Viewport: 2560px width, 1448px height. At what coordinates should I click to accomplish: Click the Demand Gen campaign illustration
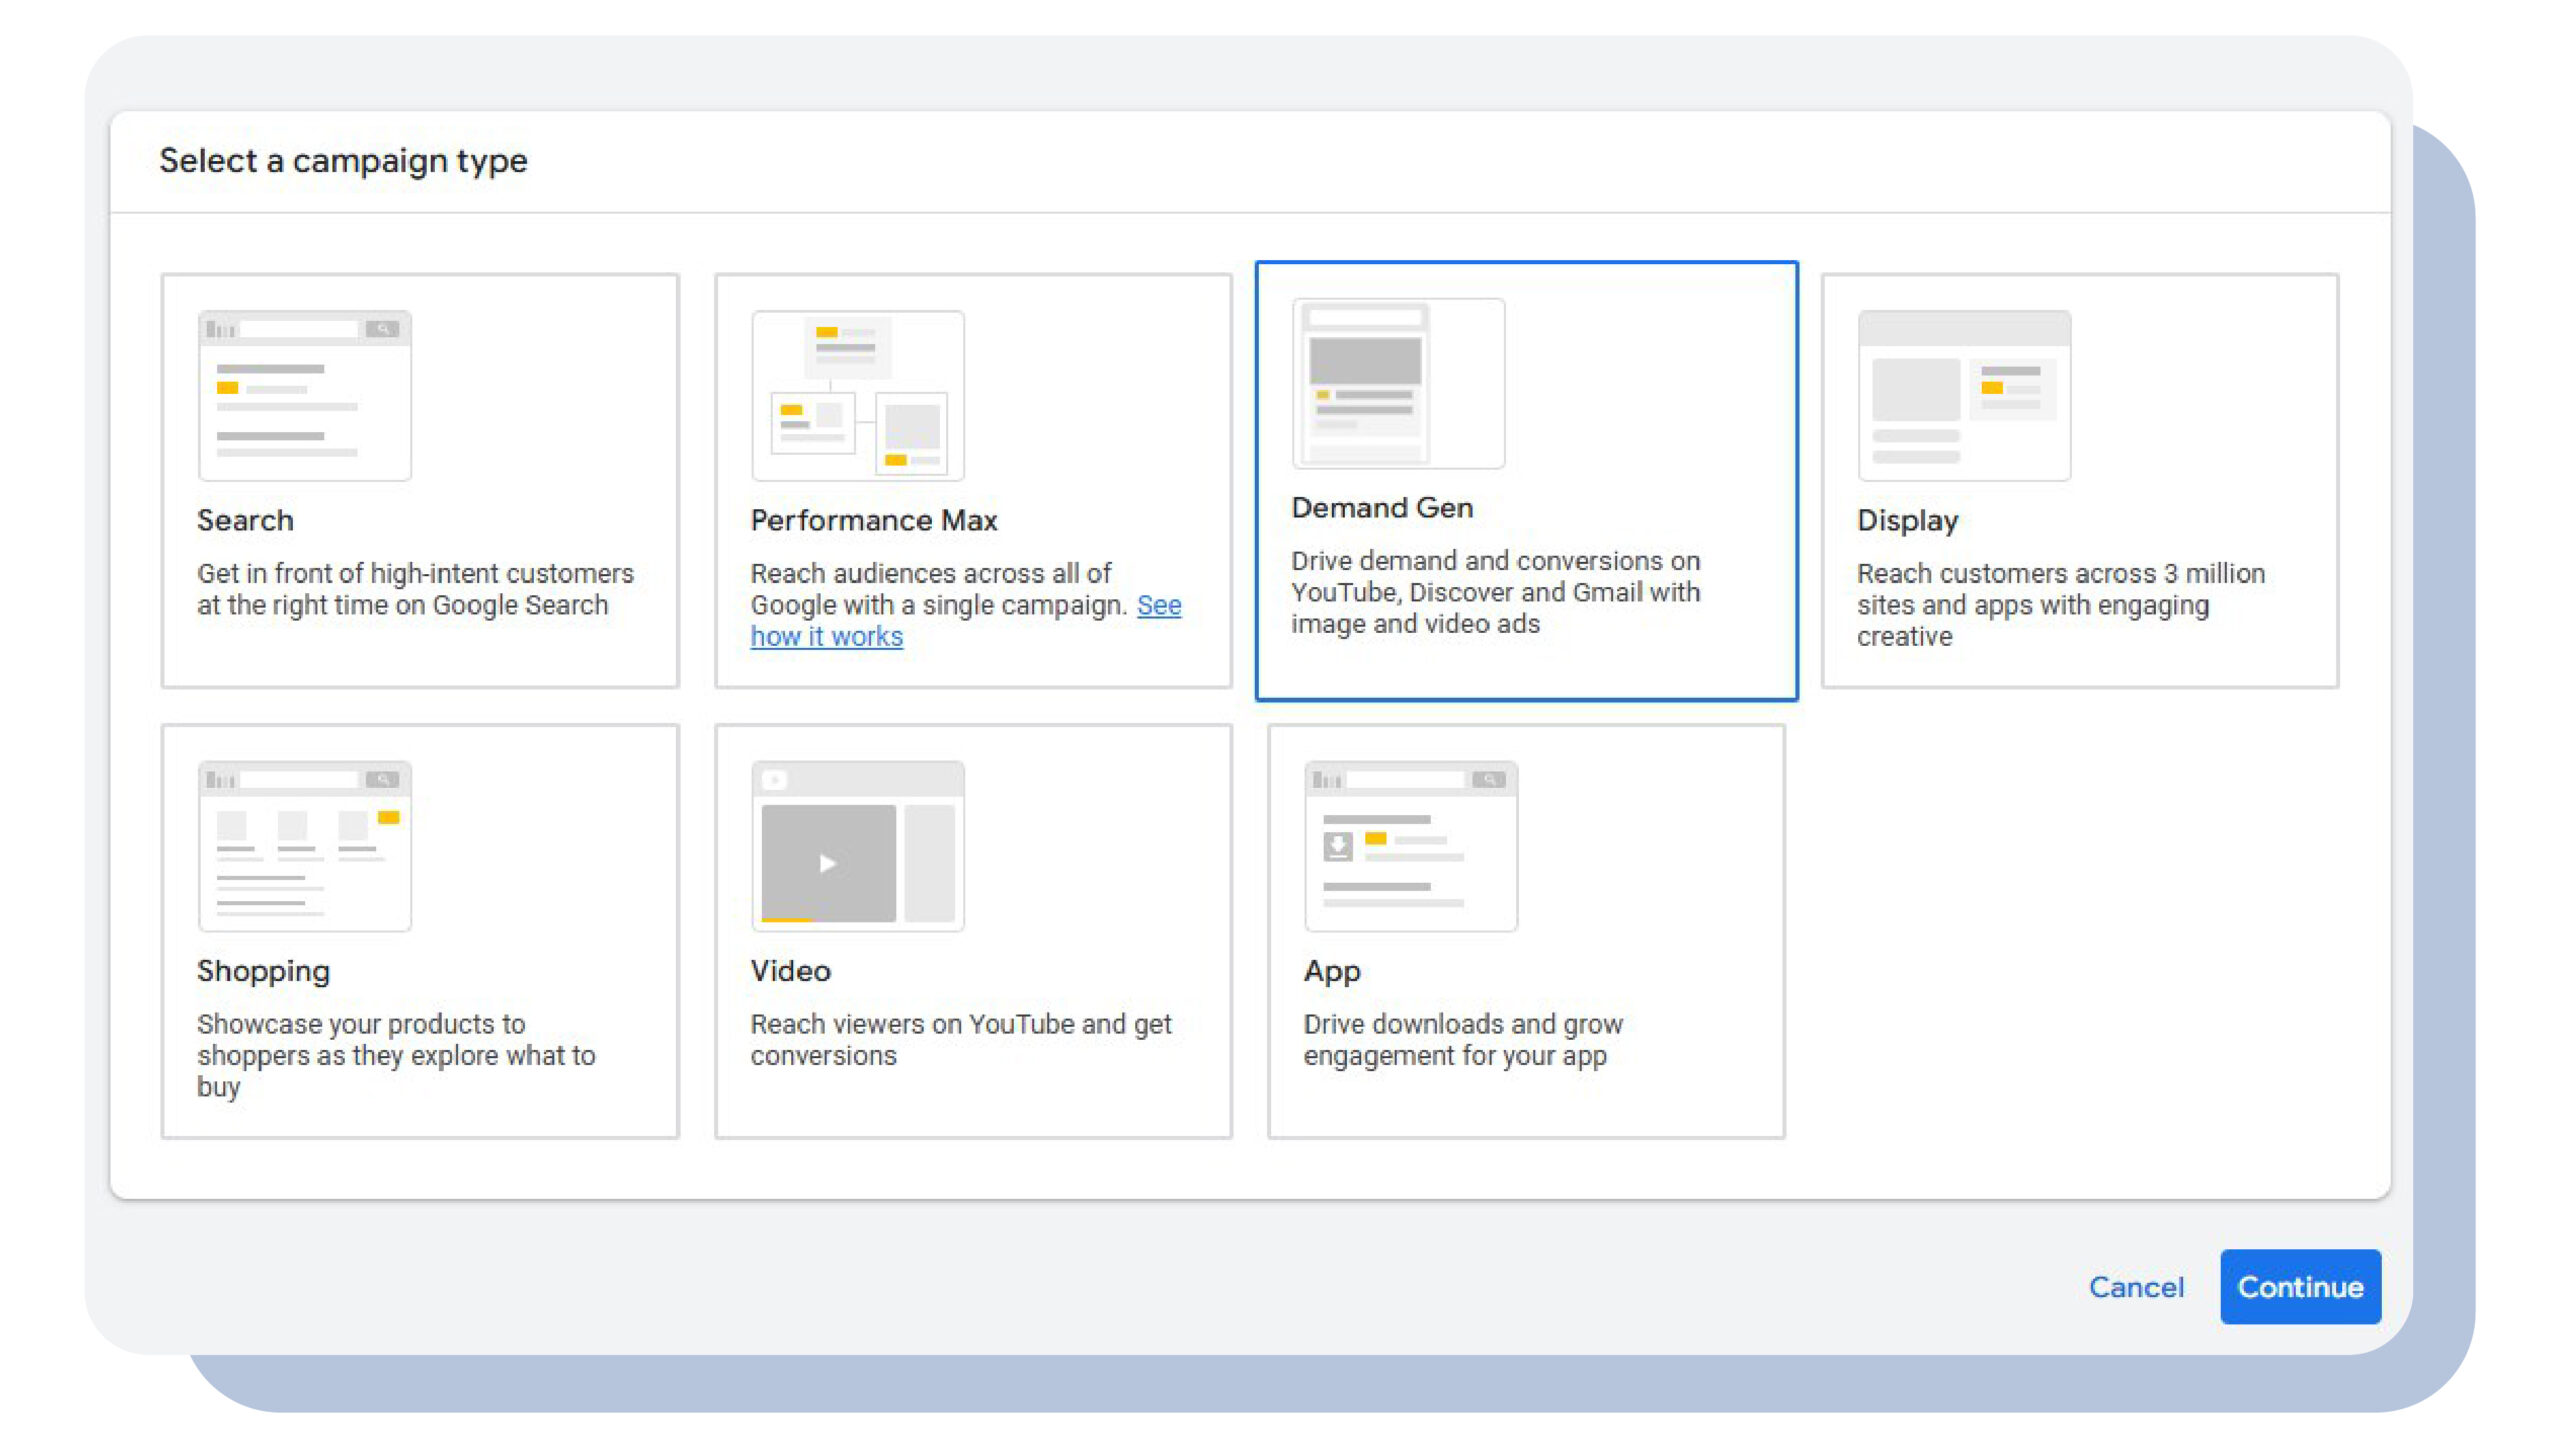point(1398,383)
